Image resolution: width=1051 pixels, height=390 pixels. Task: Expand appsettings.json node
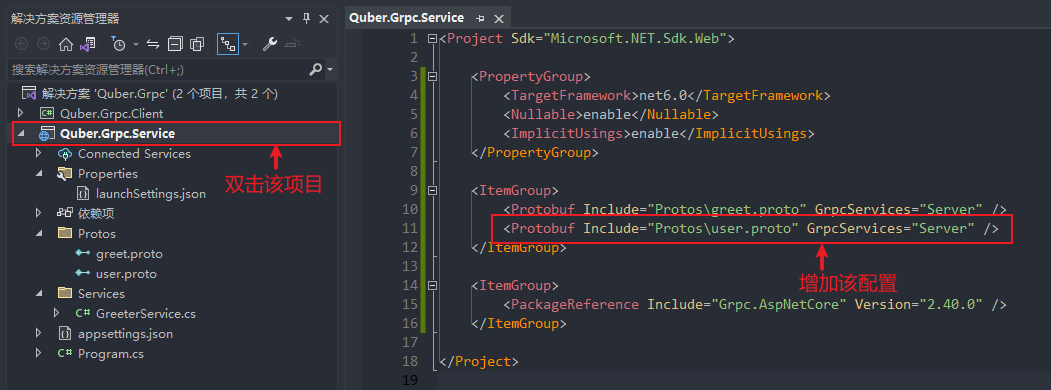[x=38, y=333]
